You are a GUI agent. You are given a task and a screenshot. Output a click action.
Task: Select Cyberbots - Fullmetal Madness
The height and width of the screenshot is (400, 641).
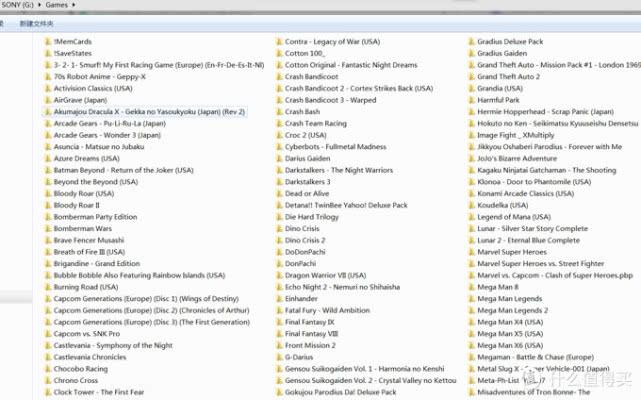tap(336, 147)
